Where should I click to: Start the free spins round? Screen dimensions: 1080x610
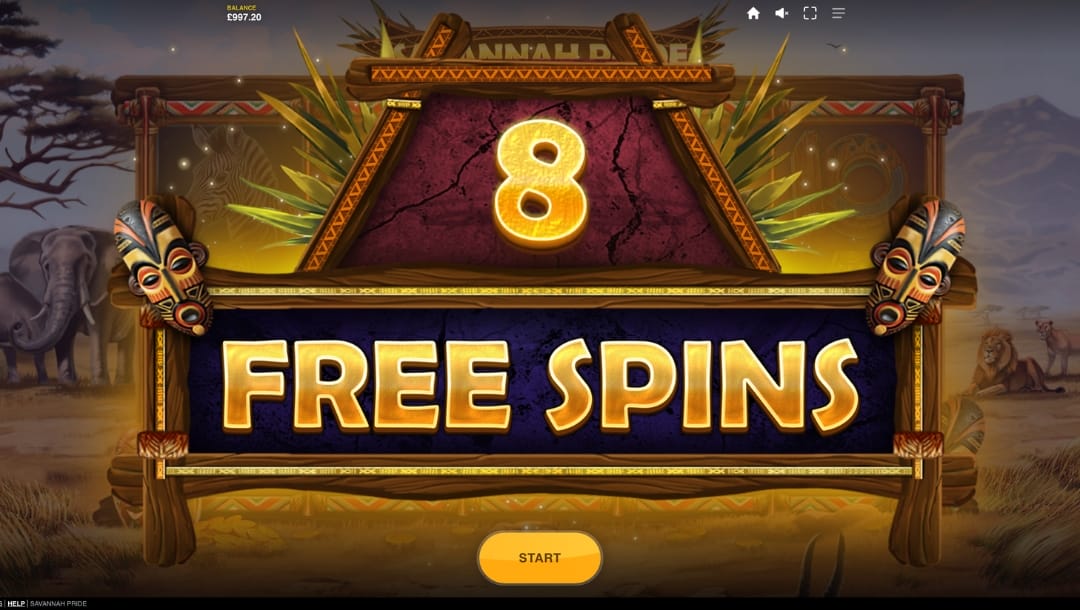tap(539, 558)
